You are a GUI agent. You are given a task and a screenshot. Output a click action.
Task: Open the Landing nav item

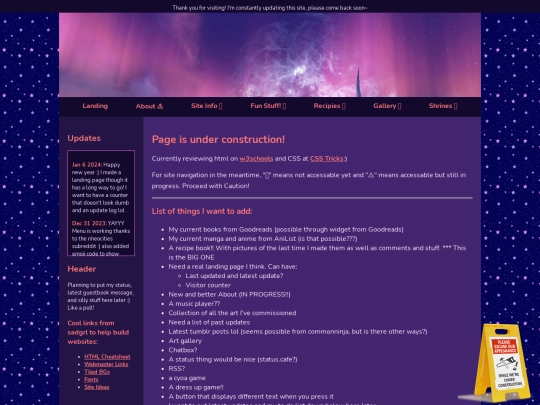[x=95, y=106]
